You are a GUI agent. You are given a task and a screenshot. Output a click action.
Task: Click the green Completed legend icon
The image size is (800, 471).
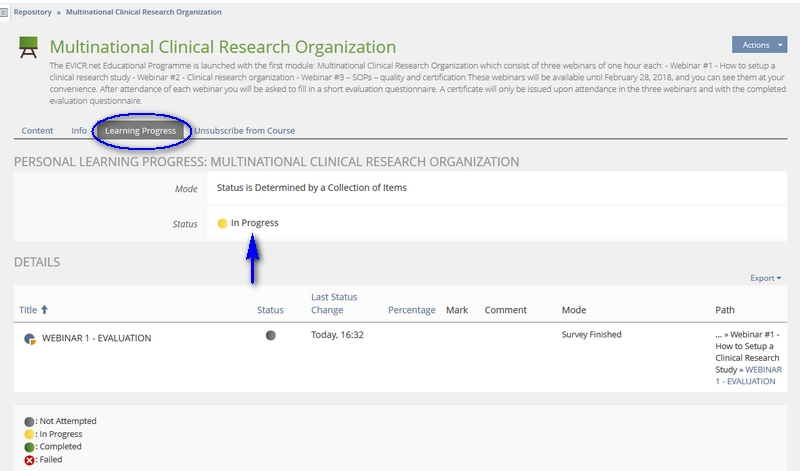pyautogui.click(x=29, y=447)
